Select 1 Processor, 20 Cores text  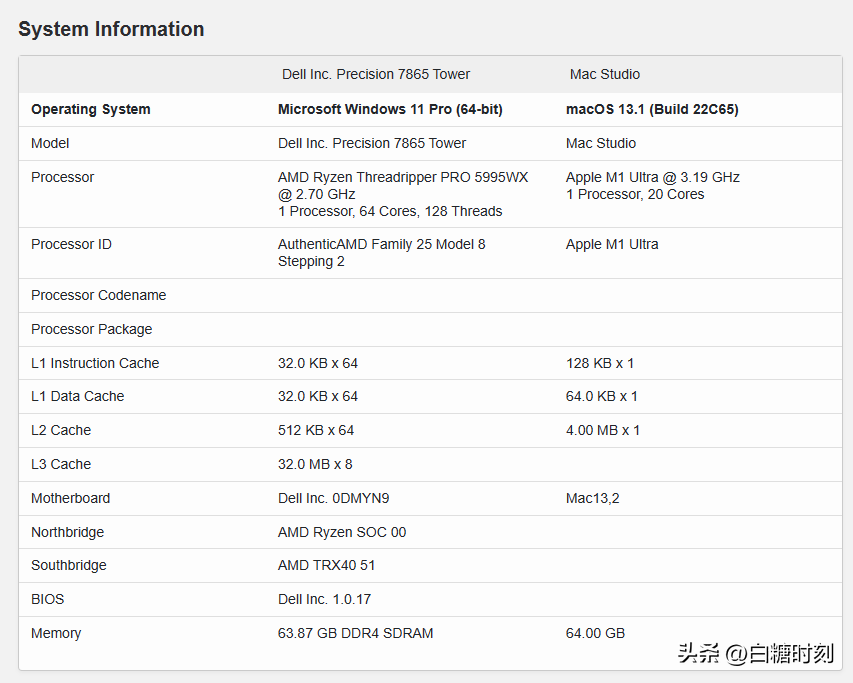click(635, 194)
